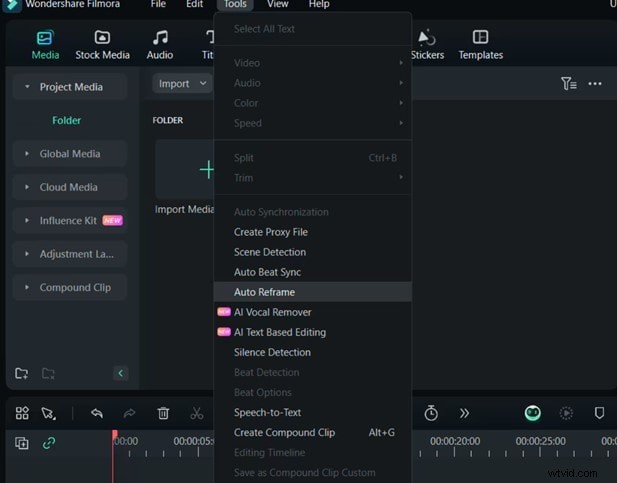Click the red playhead marker on timeline
Image resolution: width=617 pixels, height=483 pixels.
pos(114,441)
